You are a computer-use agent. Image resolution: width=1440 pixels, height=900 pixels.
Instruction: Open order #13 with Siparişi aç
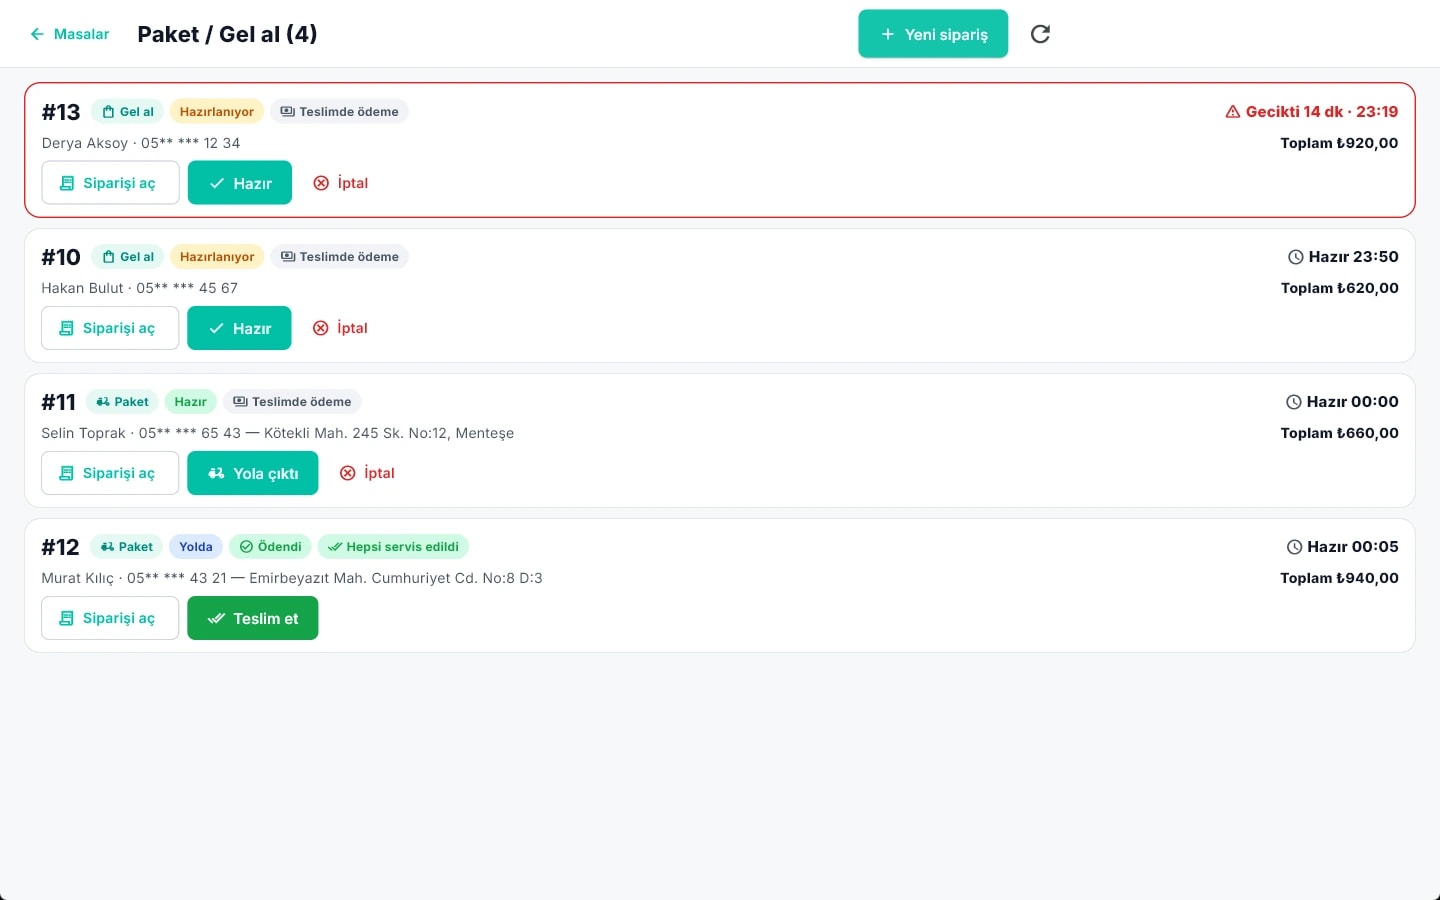[x=110, y=183]
